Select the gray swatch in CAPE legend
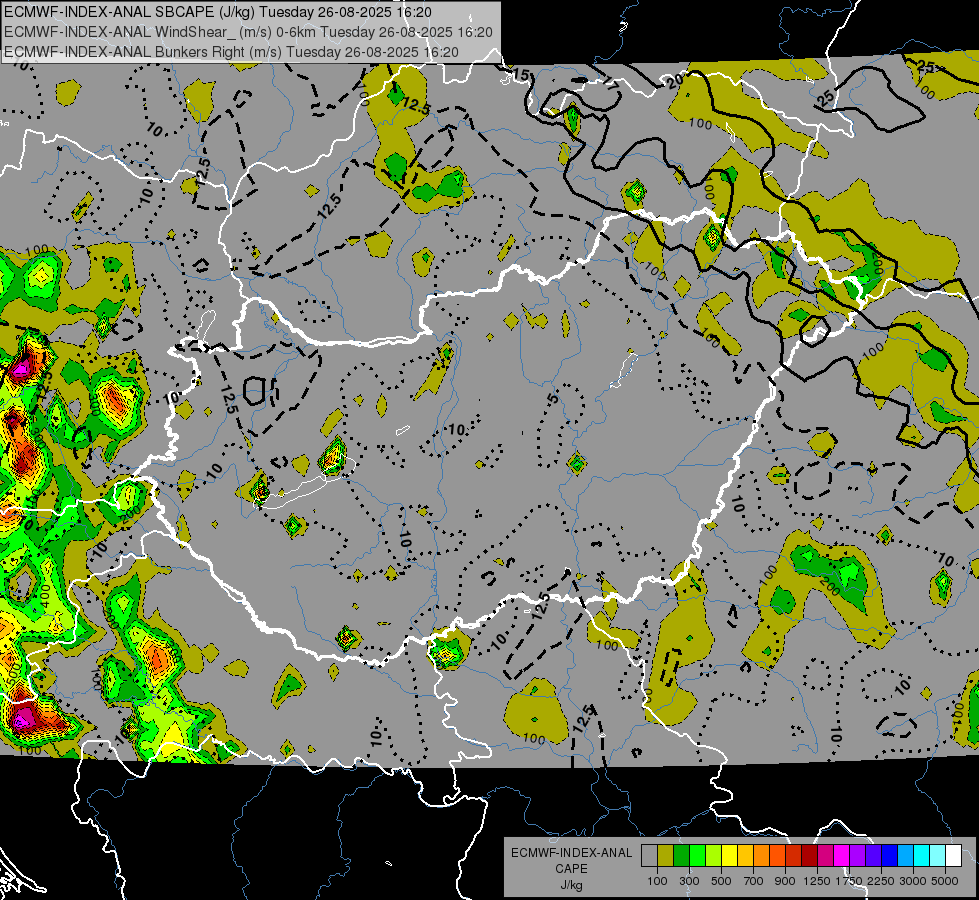Viewport: 979px width, 900px height. pyautogui.click(x=649, y=855)
